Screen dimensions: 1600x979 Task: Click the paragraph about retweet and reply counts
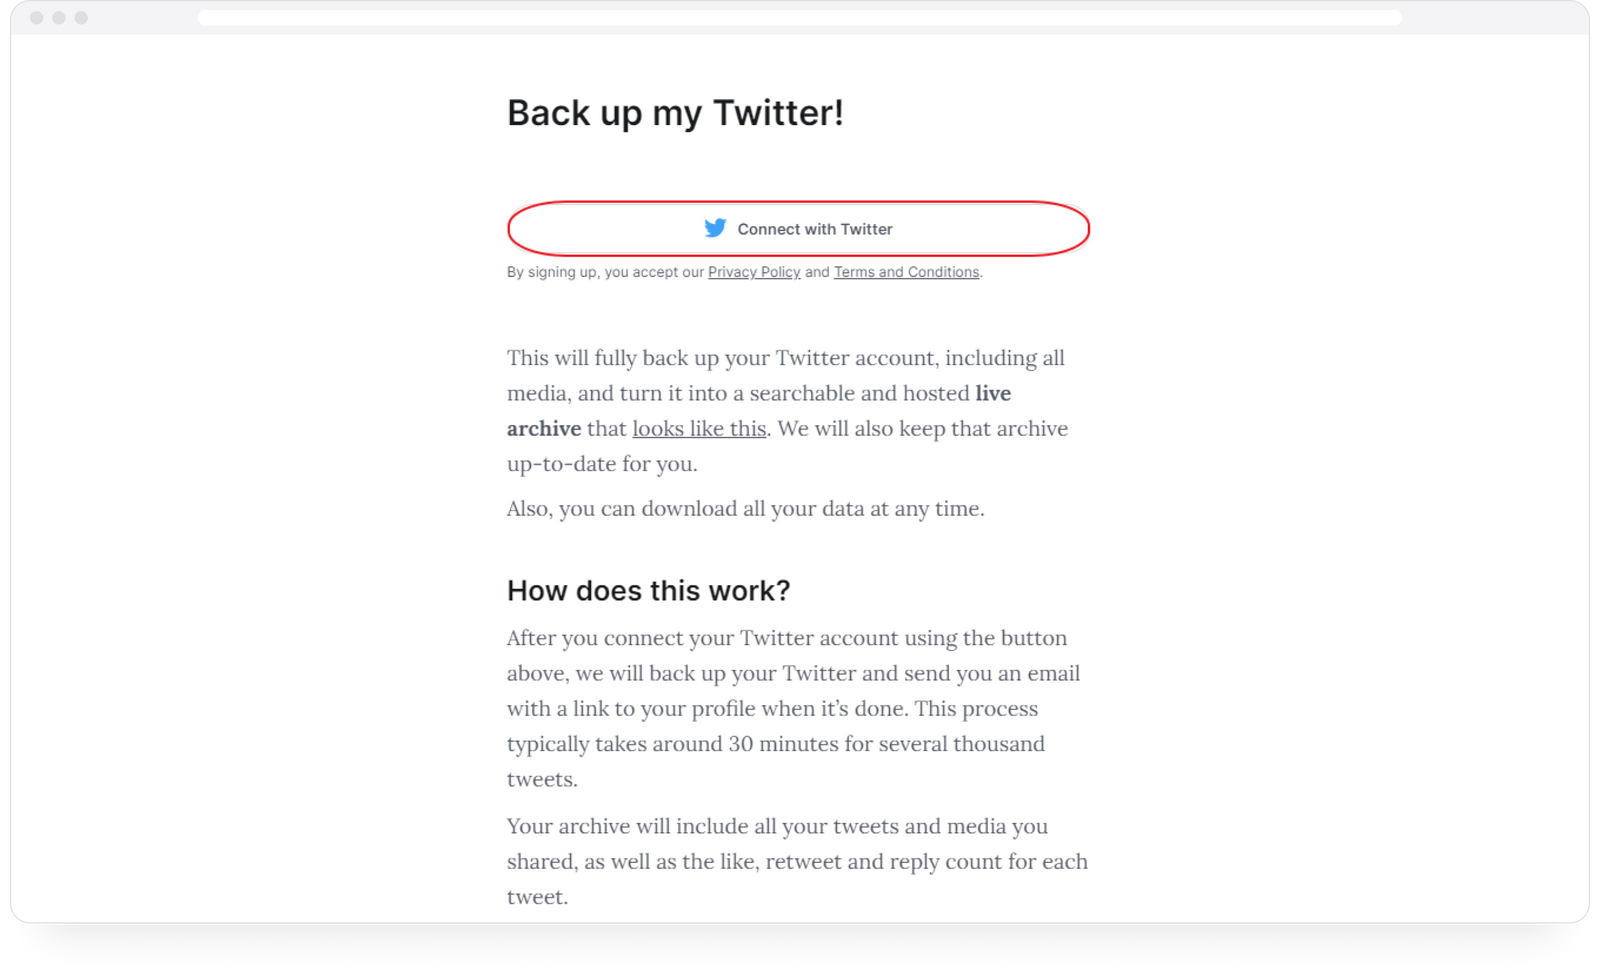pos(796,861)
